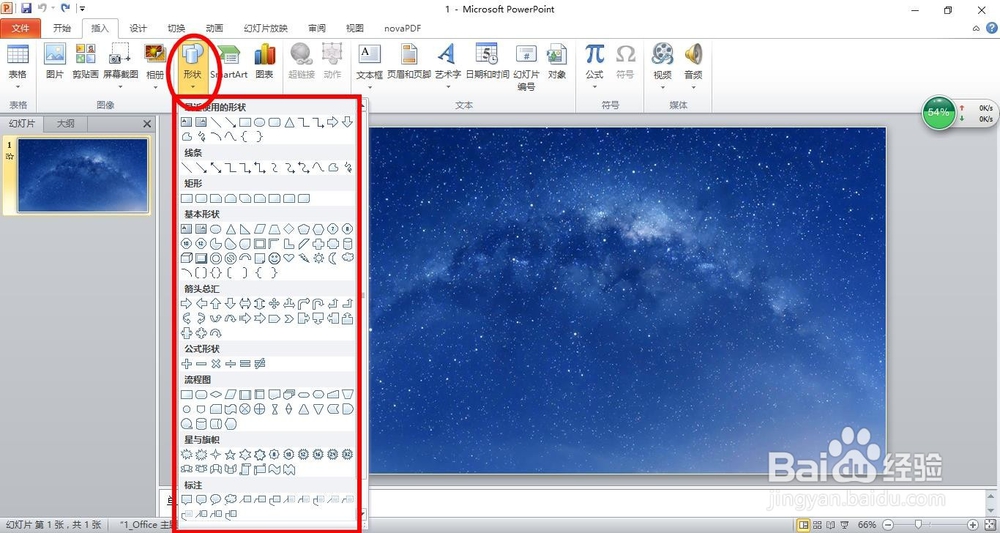Open PowerPoint help question mark
The image size is (1000, 533).
point(992,28)
